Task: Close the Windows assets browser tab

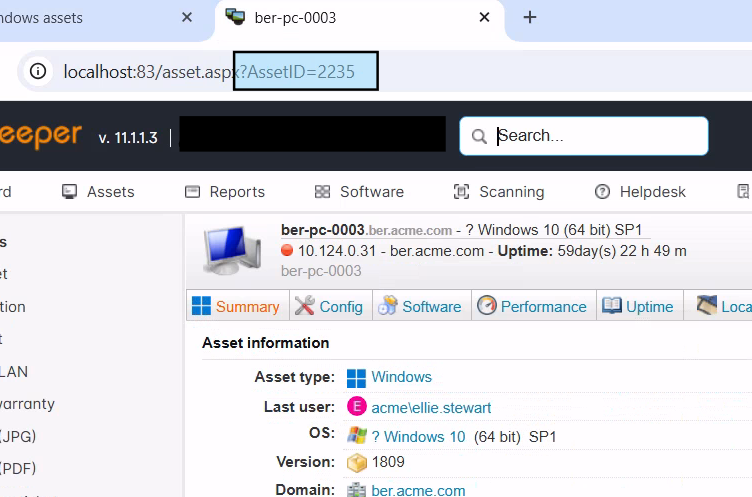Action: pos(187,18)
